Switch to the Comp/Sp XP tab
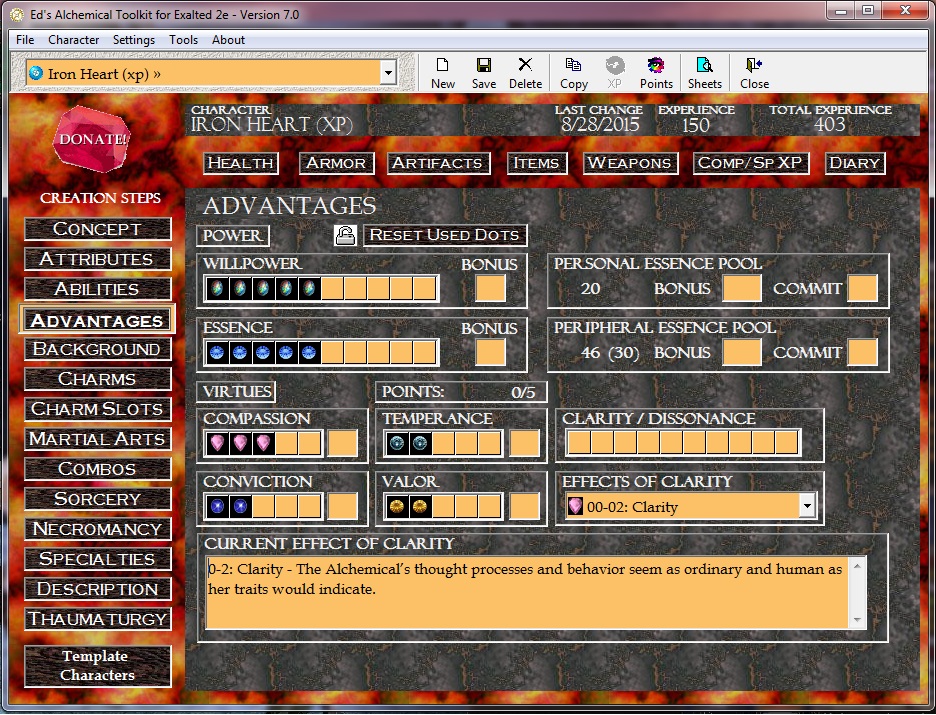This screenshot has height=715, width=936. tap(750, 163)
